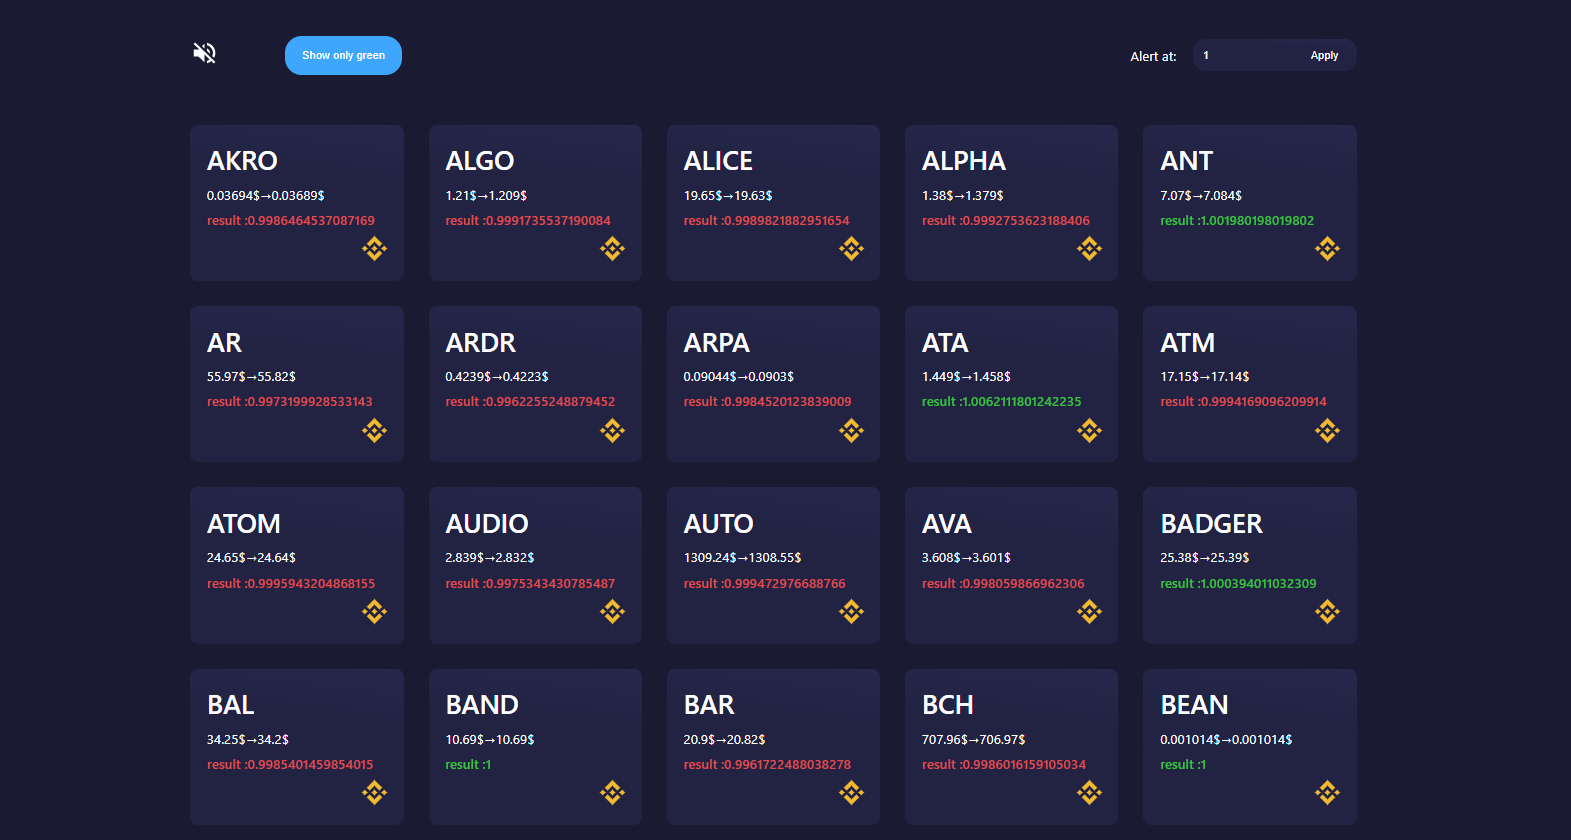Select the ARDR coin title
Viewport: 1571px width, 840px height.
[x=481, y=343]
